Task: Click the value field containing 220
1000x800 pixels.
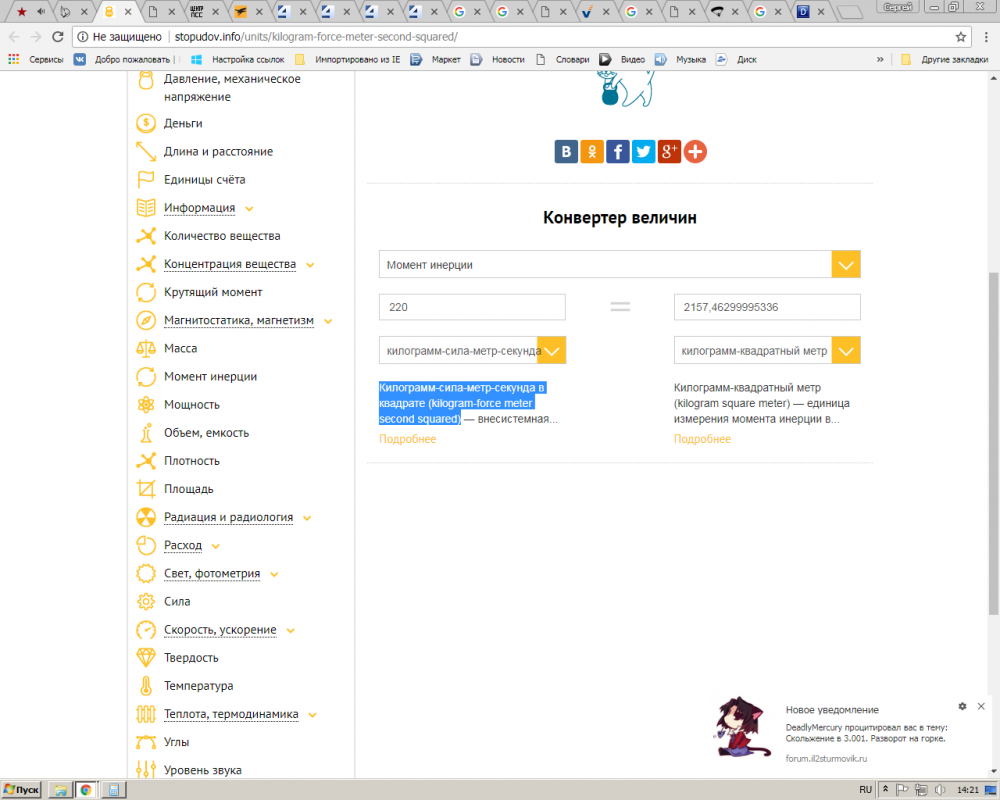Action: [x=471, y=307]
